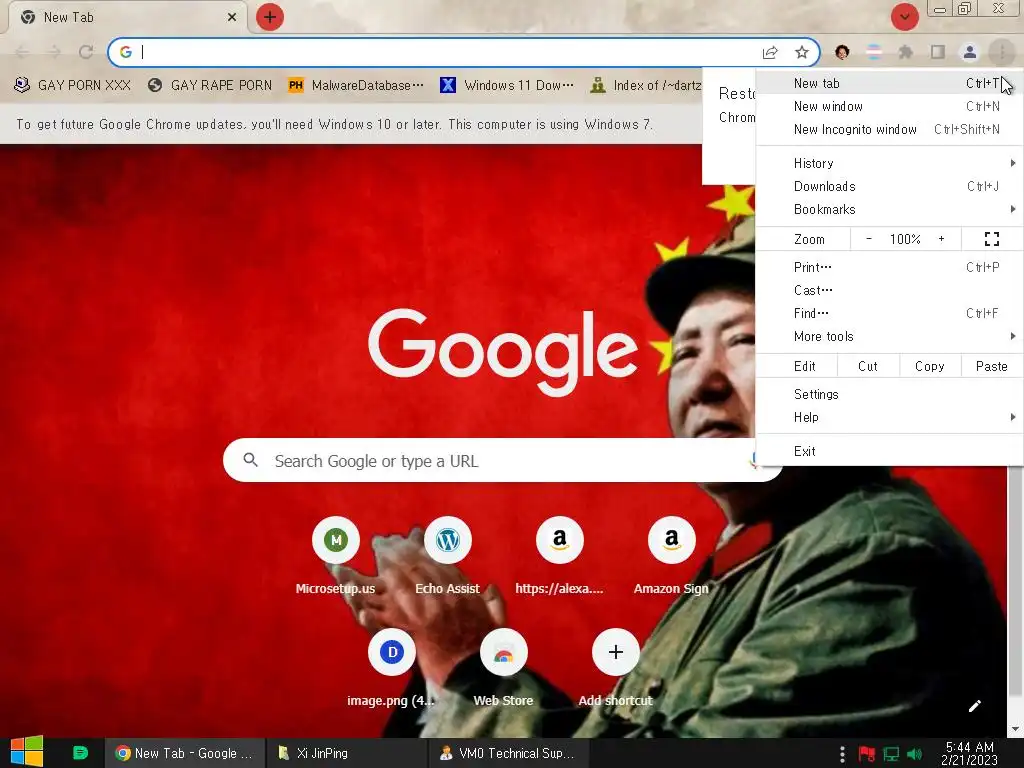Click Paste in the Edit row
This screenshot has height=768, width=1024.
pos(991,366)
